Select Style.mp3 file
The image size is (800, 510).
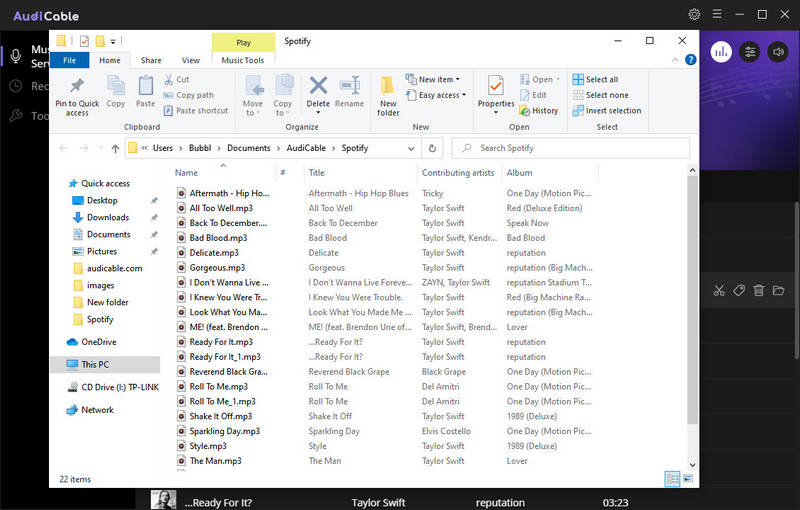(x=208, y=446)
